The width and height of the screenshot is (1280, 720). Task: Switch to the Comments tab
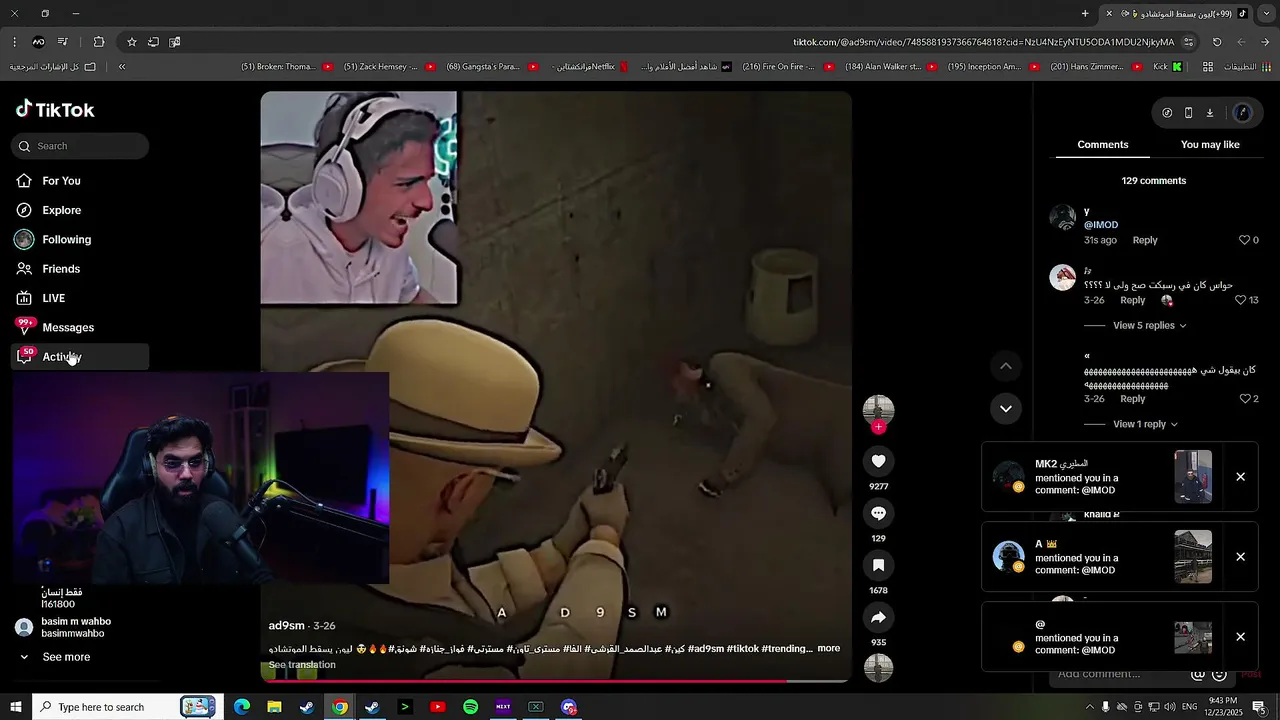pos(1102,145)
